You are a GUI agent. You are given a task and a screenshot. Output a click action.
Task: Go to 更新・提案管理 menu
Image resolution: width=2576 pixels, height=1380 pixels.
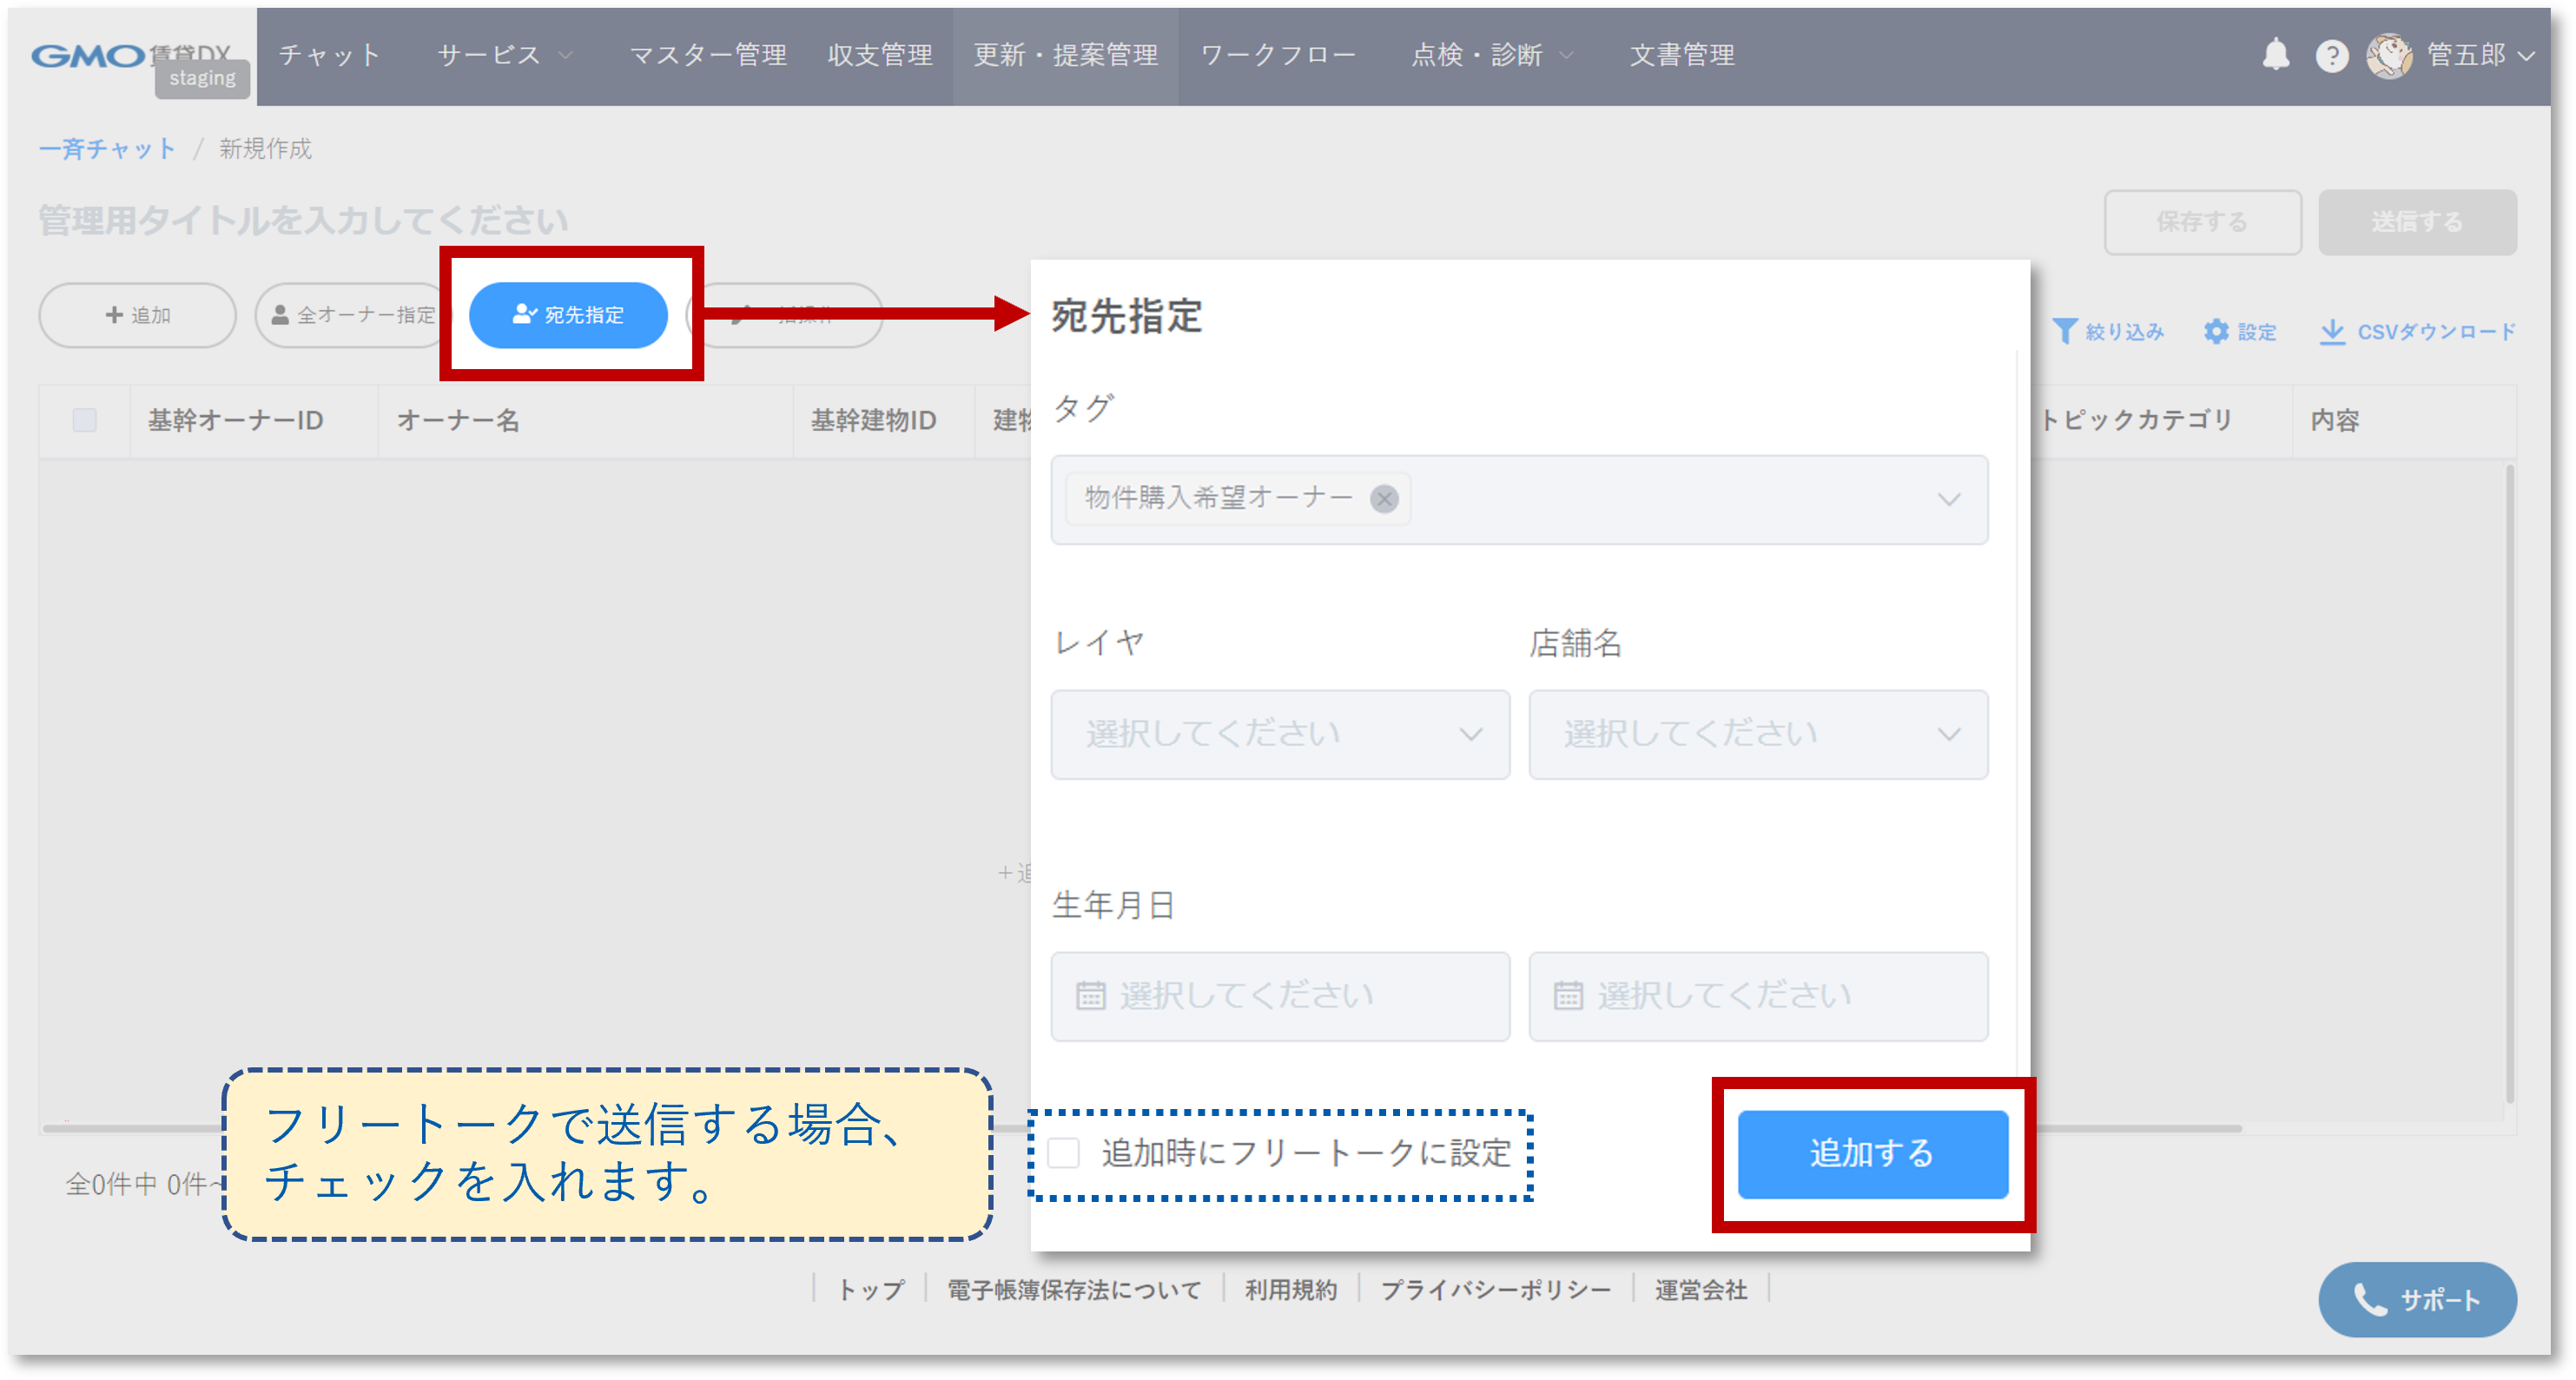(x=1065, y=55)
